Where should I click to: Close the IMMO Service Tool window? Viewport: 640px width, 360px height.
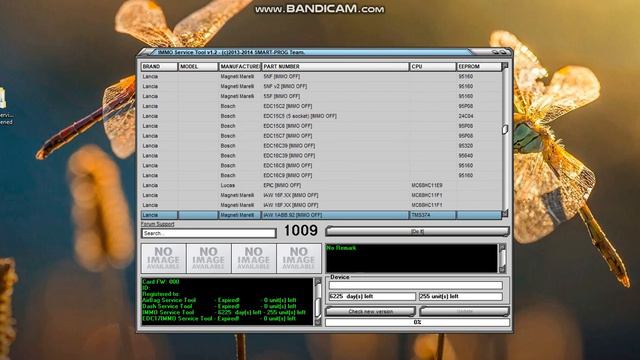click(503, 52)
